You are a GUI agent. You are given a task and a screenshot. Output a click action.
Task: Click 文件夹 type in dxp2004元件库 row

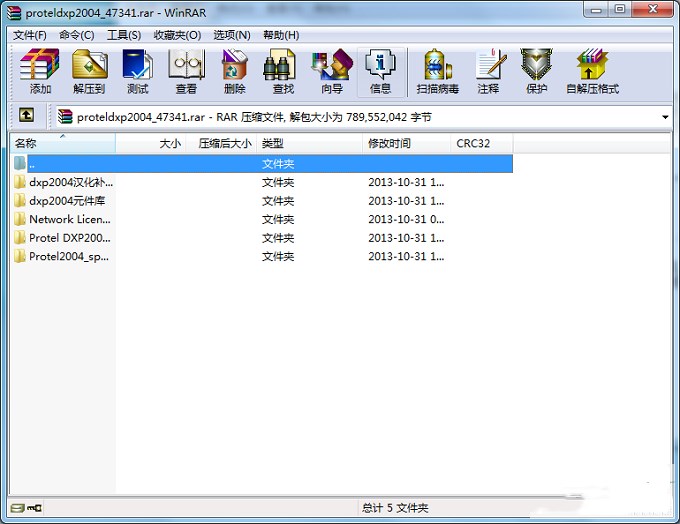(x=278, y=201)
